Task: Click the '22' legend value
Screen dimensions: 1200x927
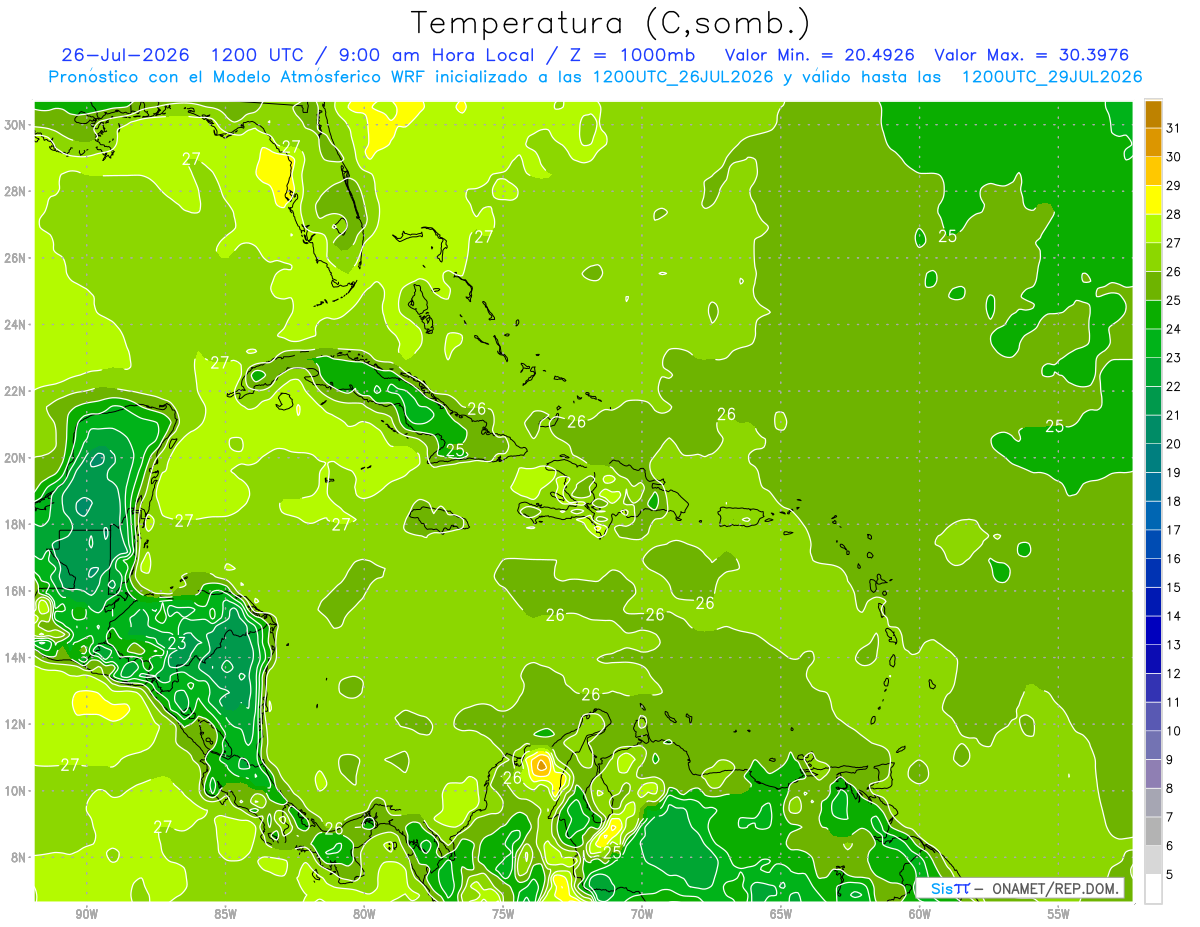Action: pos(1174,386)
